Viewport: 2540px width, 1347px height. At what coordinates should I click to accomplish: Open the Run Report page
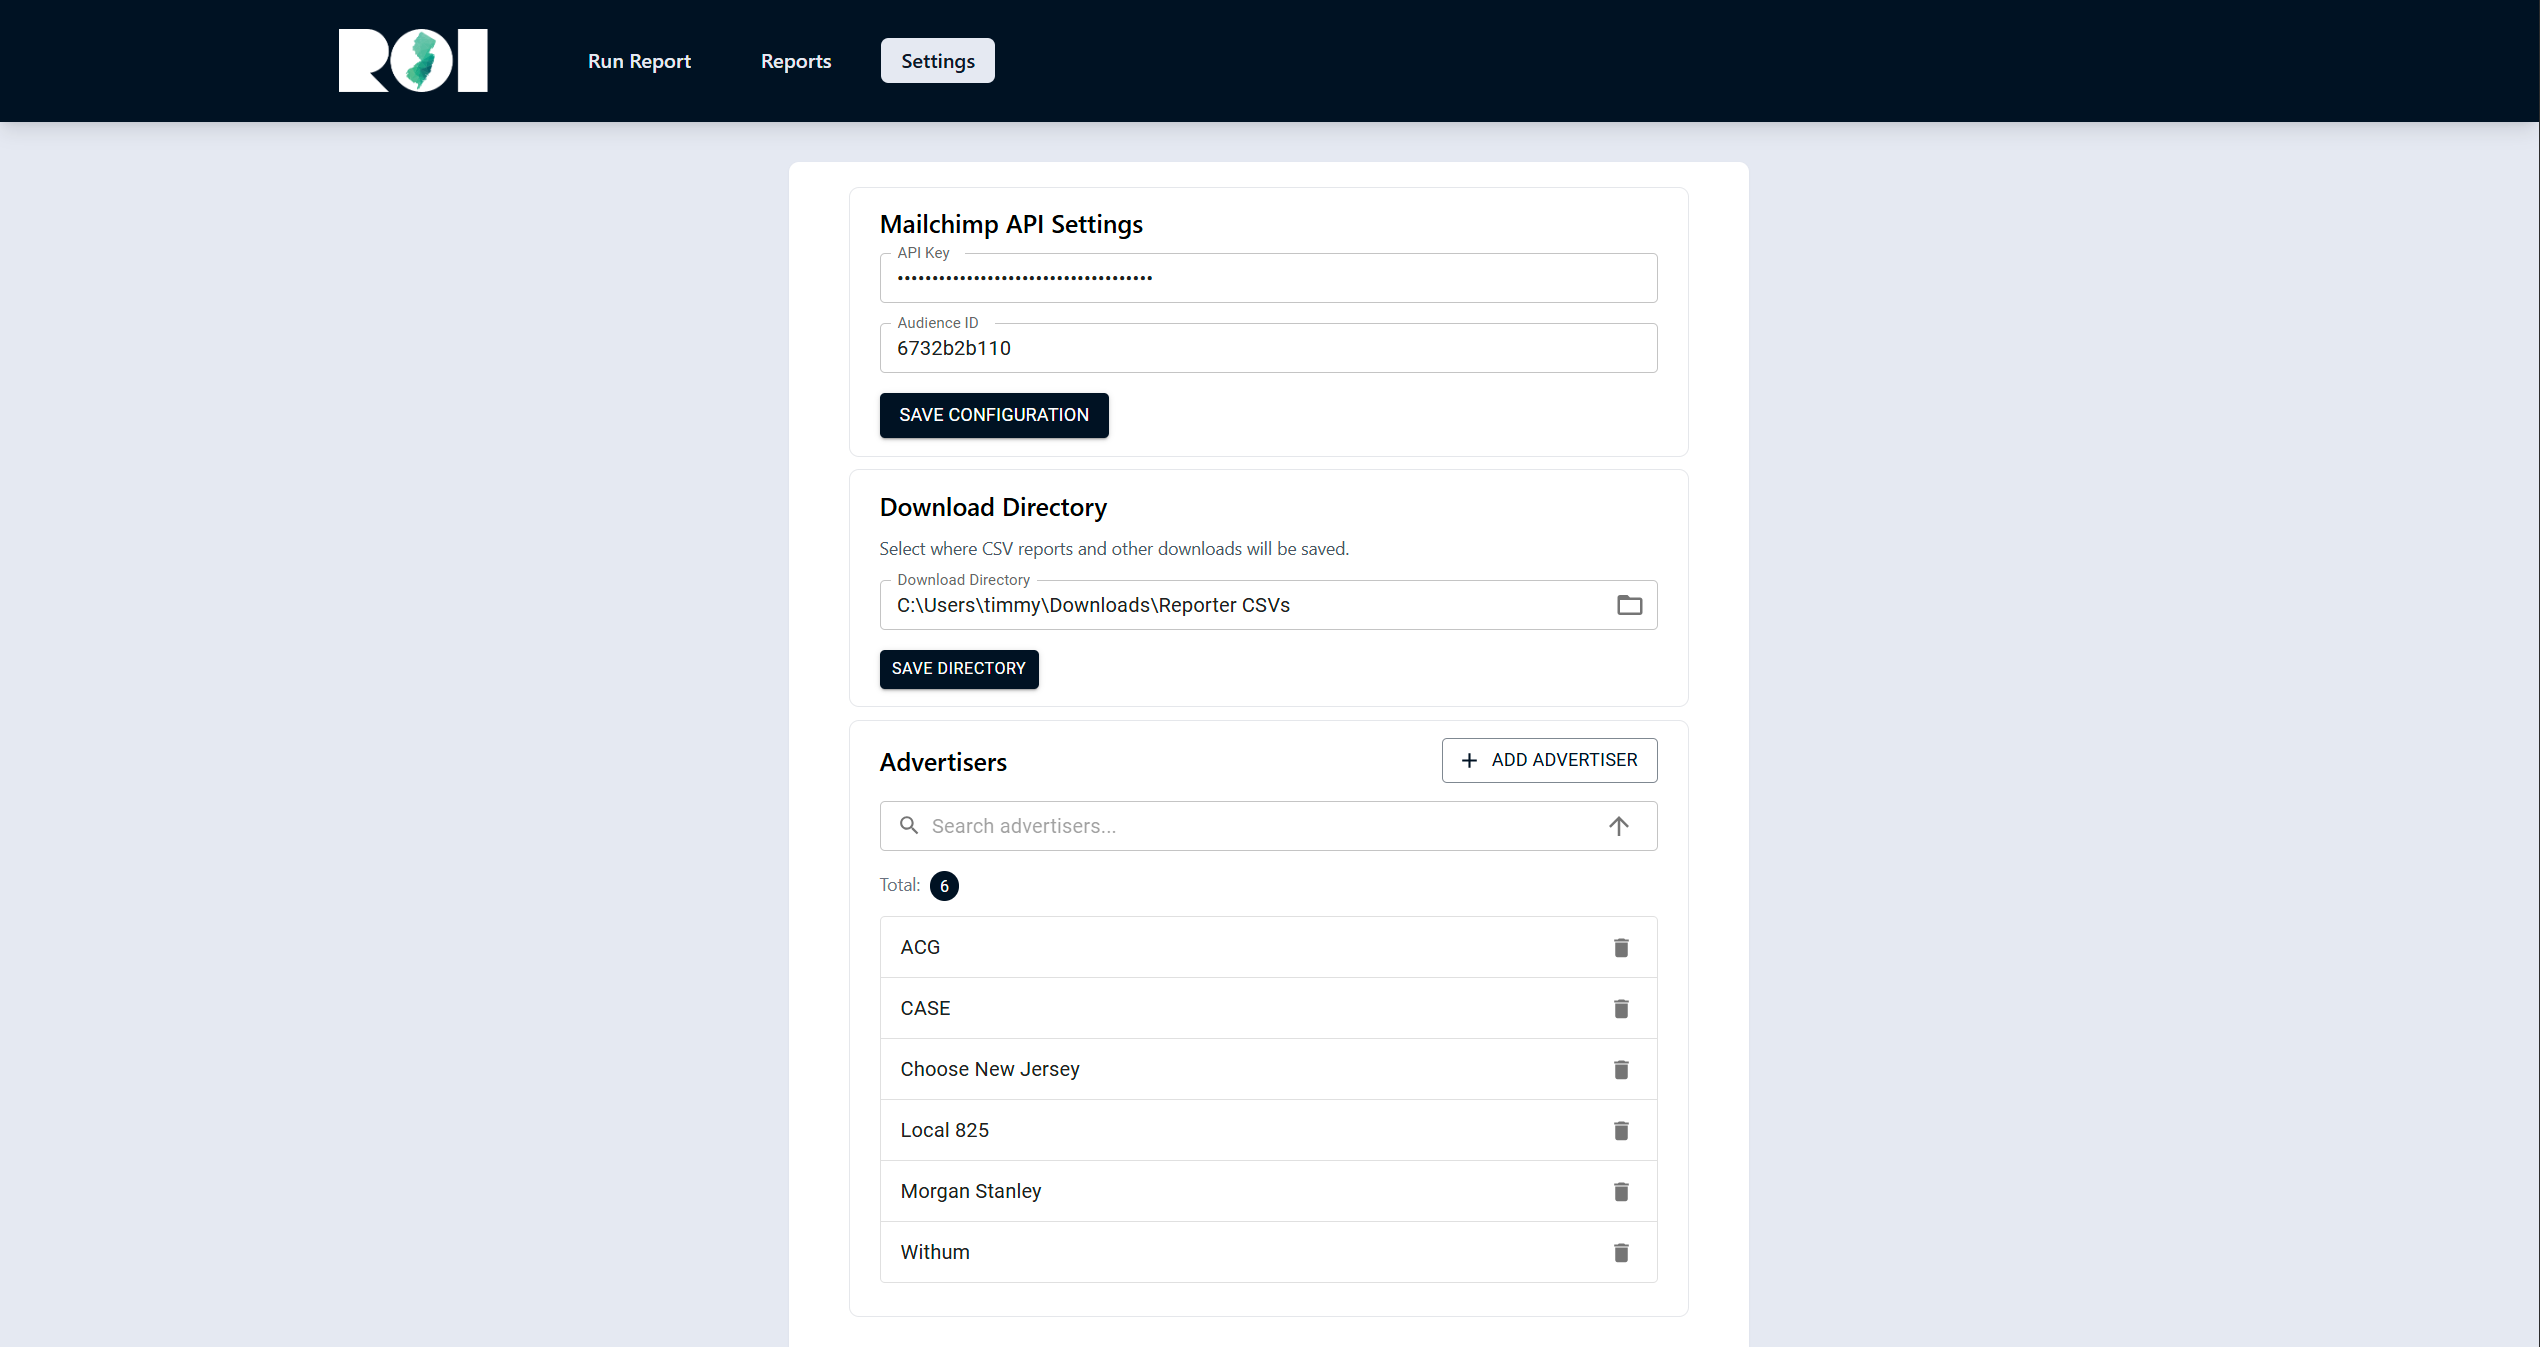point(639,61)
